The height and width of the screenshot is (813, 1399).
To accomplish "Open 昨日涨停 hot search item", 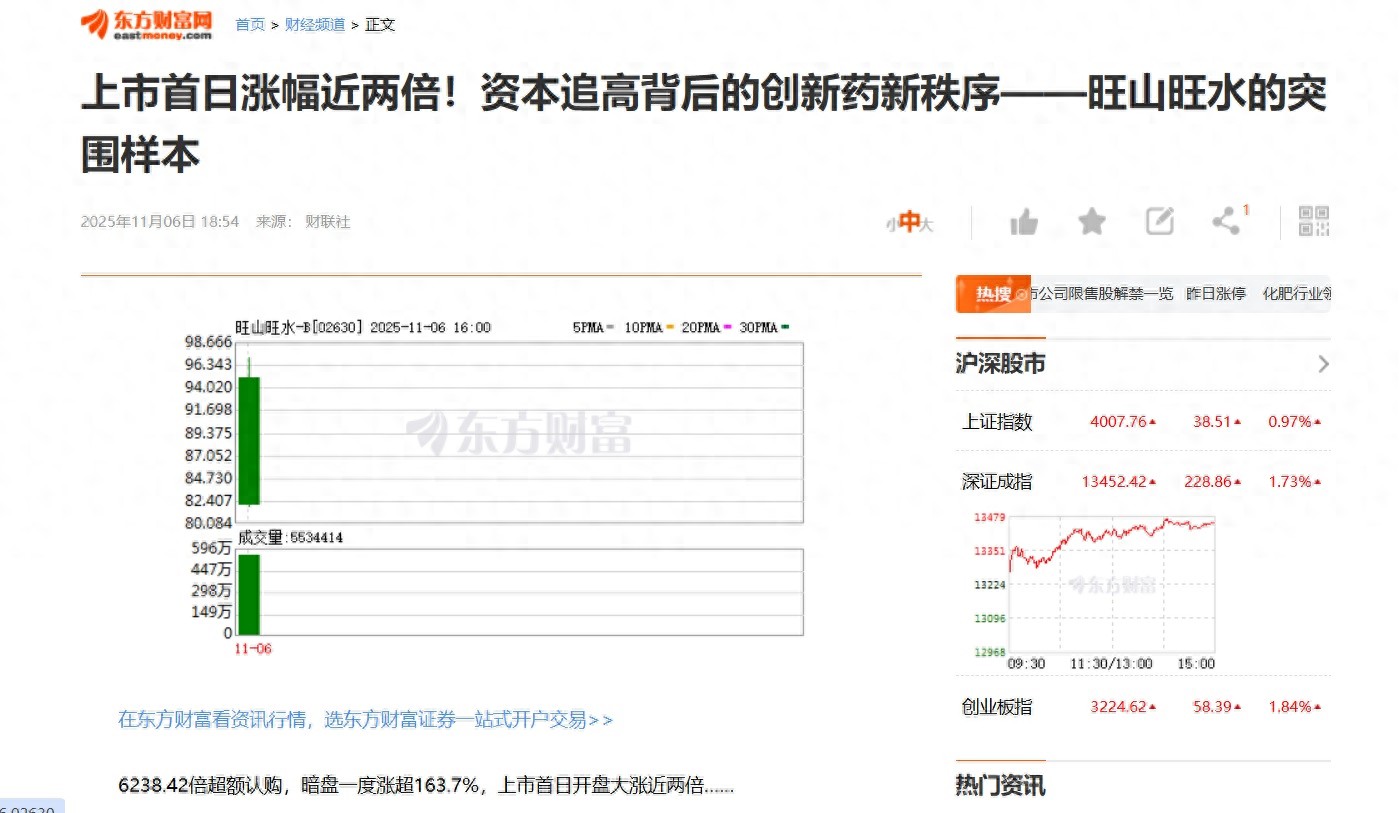I will pyautogui.click(x=1216, y=294).
